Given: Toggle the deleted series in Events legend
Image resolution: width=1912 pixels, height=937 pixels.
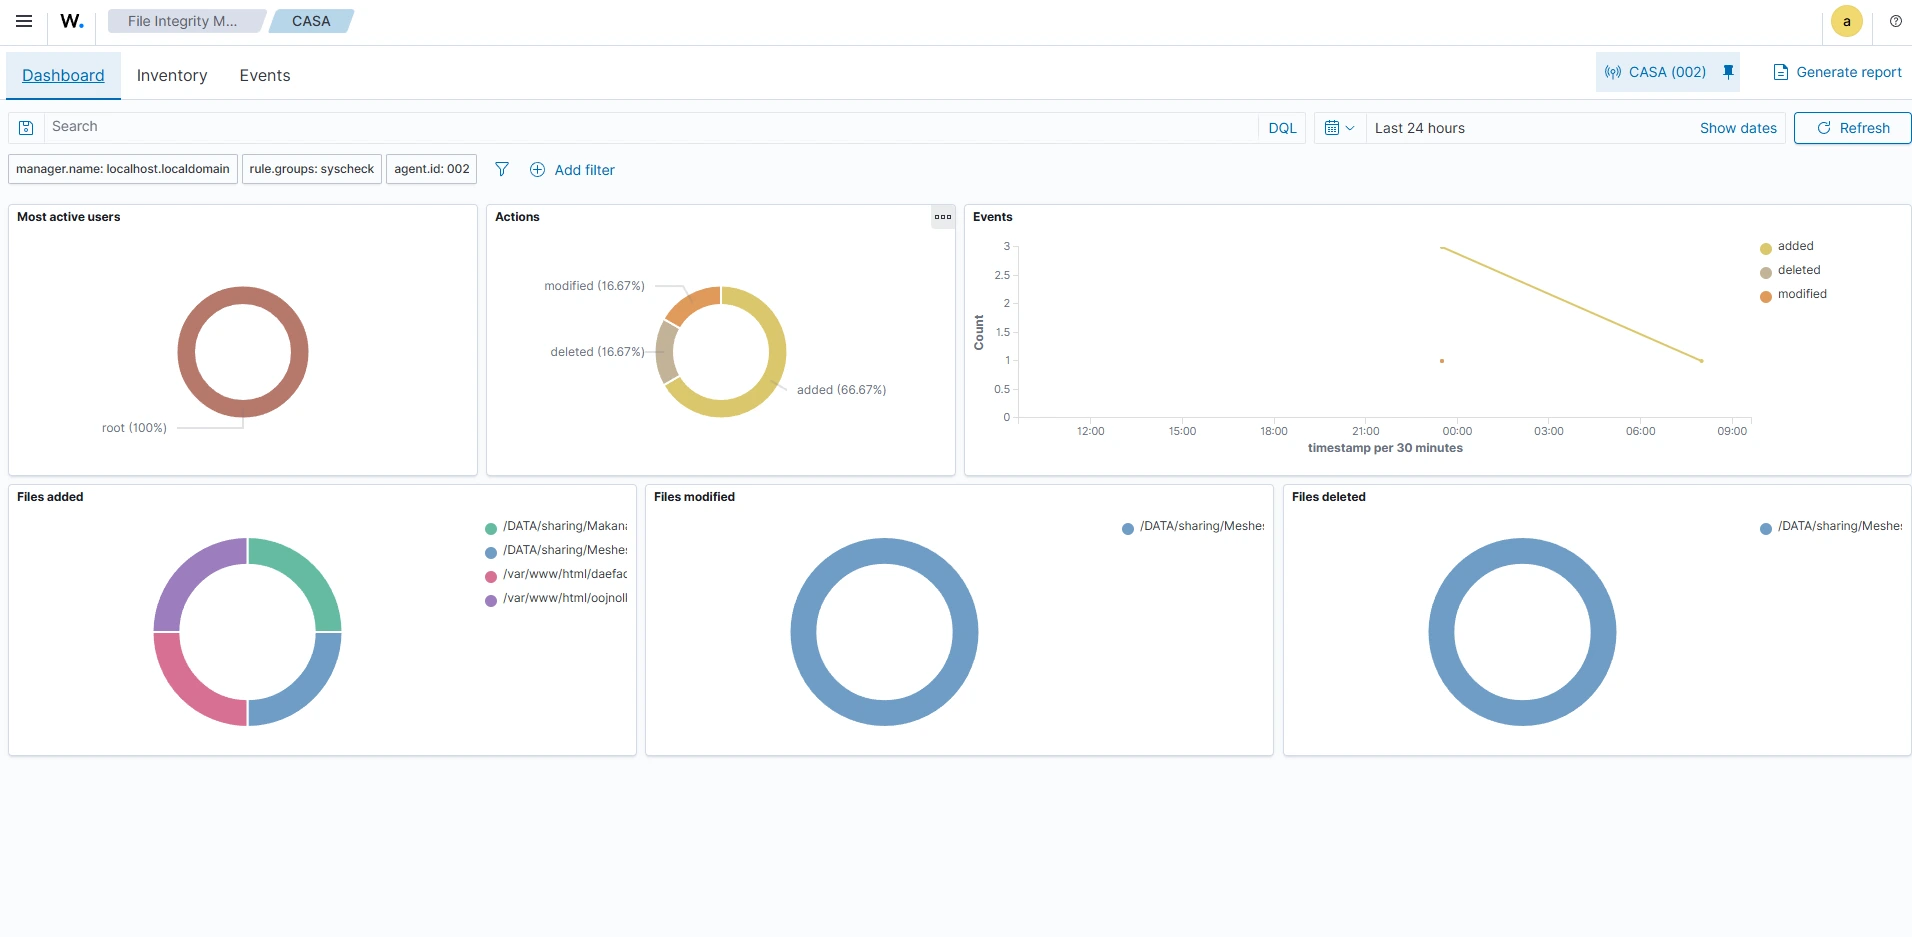Looking at the screenshot, I should click(1798, 270).
